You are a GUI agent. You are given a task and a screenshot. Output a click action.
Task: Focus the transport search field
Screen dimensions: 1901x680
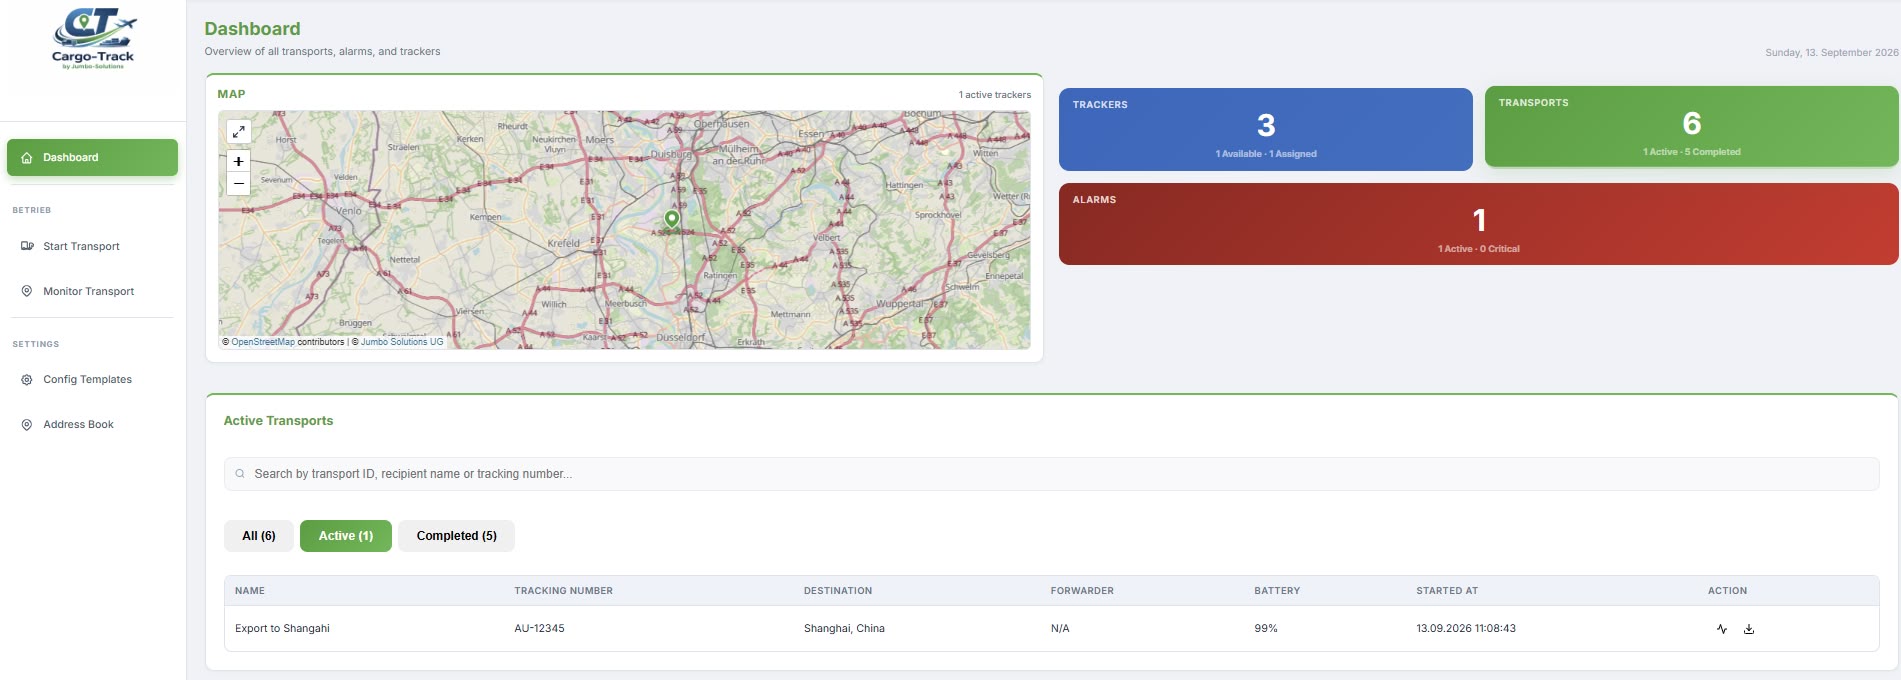pos(1051,474)
